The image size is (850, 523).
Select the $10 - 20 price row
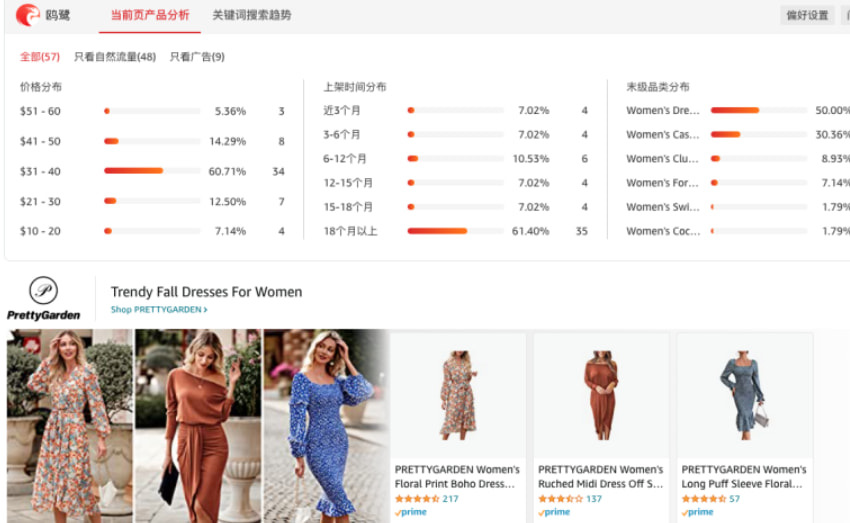pyautogui.click(x=152, y=231)
